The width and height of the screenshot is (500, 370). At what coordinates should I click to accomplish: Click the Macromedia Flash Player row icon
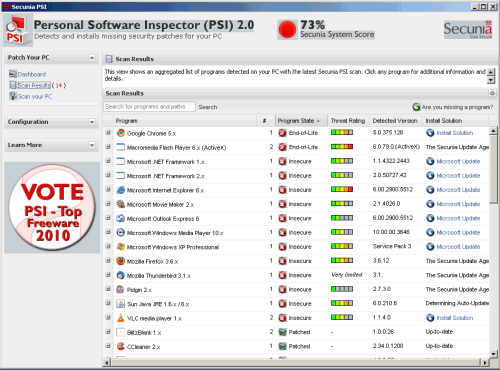[x=121, y=147]
